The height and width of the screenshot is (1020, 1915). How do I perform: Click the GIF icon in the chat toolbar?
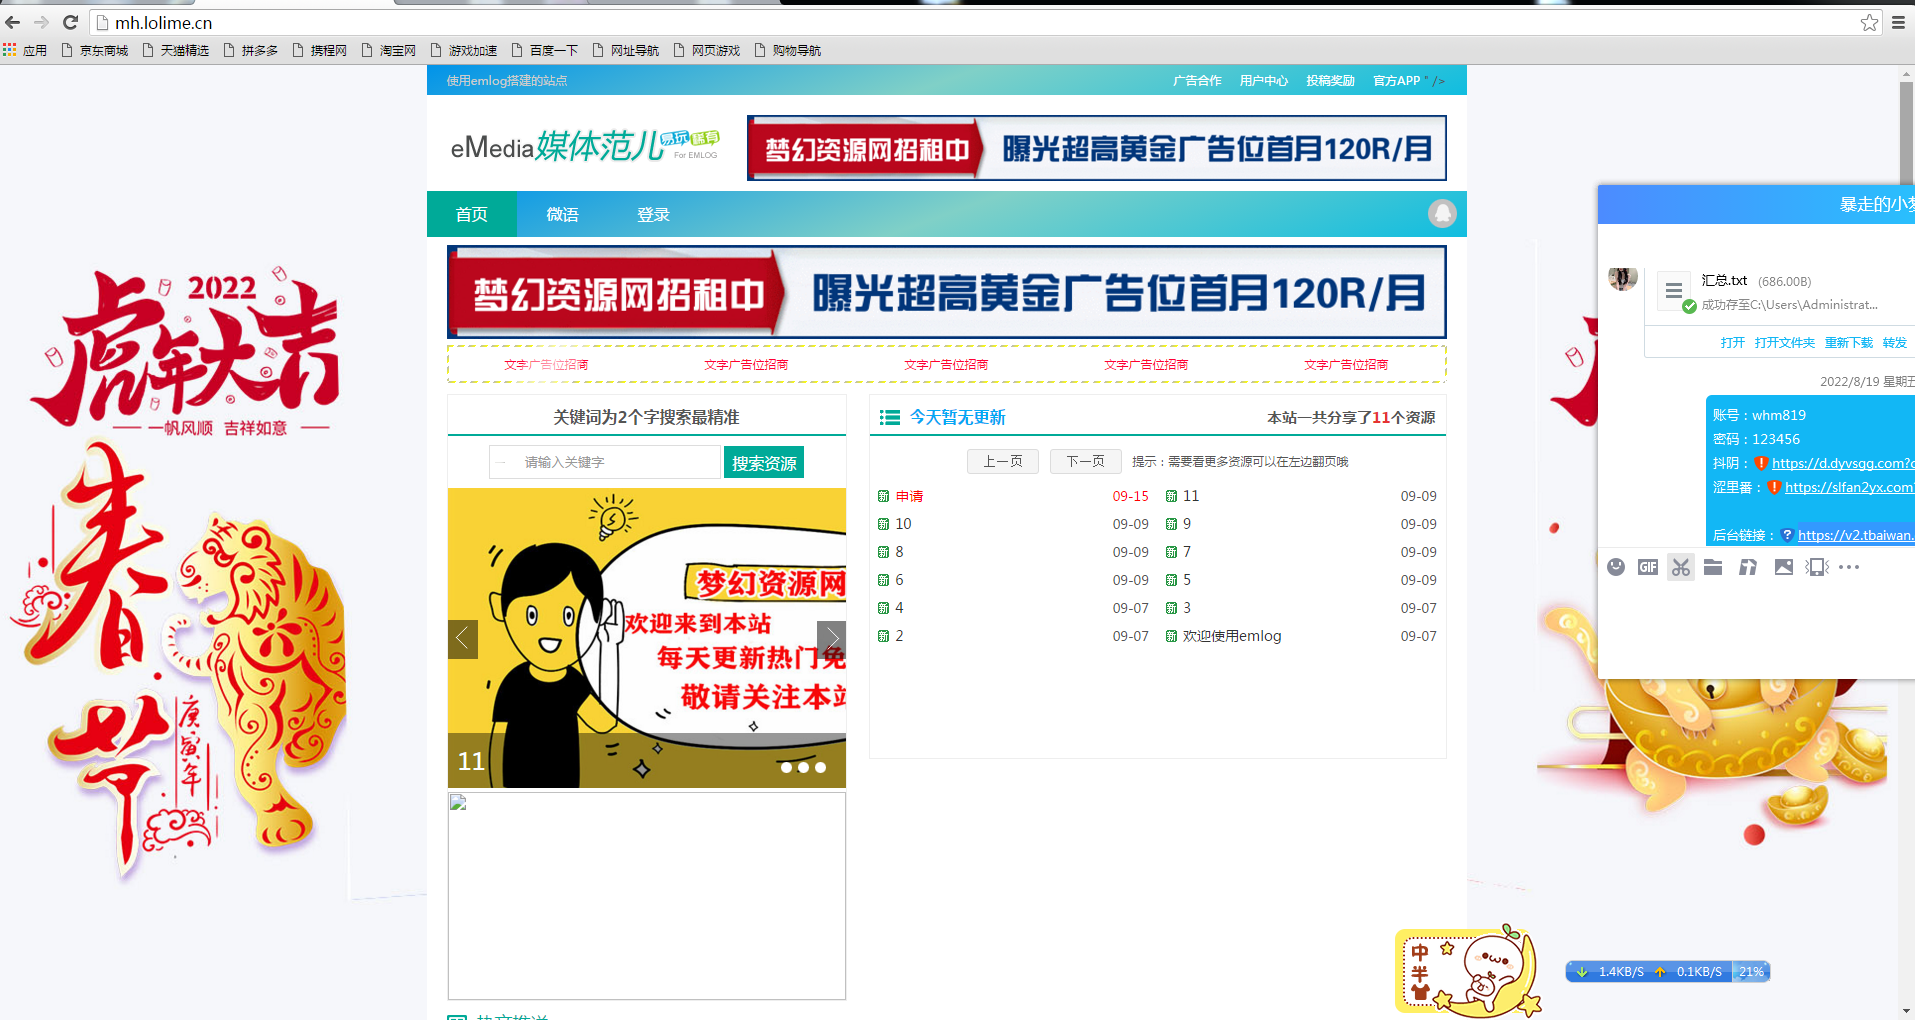(x=1648, y=567)
